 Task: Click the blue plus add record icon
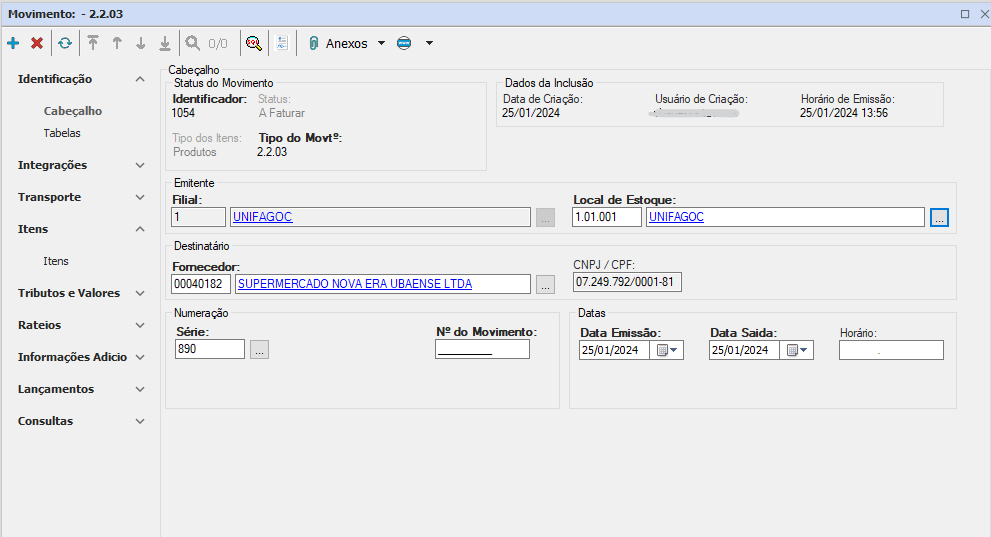(13, 43)
